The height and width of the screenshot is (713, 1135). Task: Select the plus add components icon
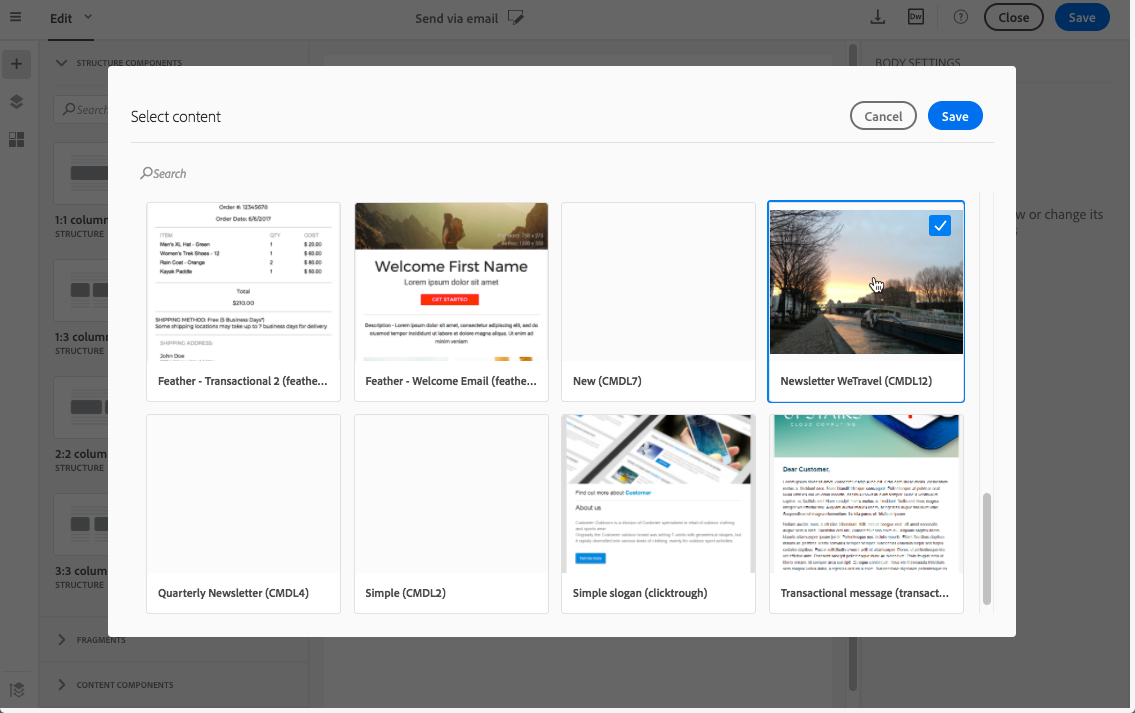click(x=16, y=64)
